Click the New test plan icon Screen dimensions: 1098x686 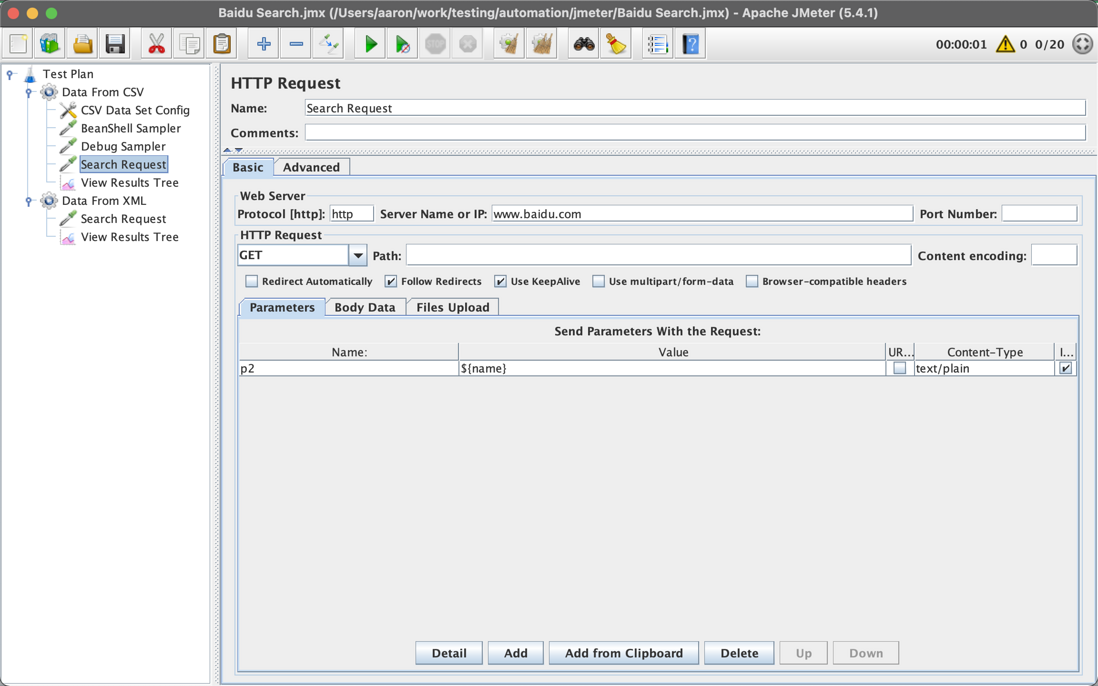pyautogui.click(x=18, y=44)
